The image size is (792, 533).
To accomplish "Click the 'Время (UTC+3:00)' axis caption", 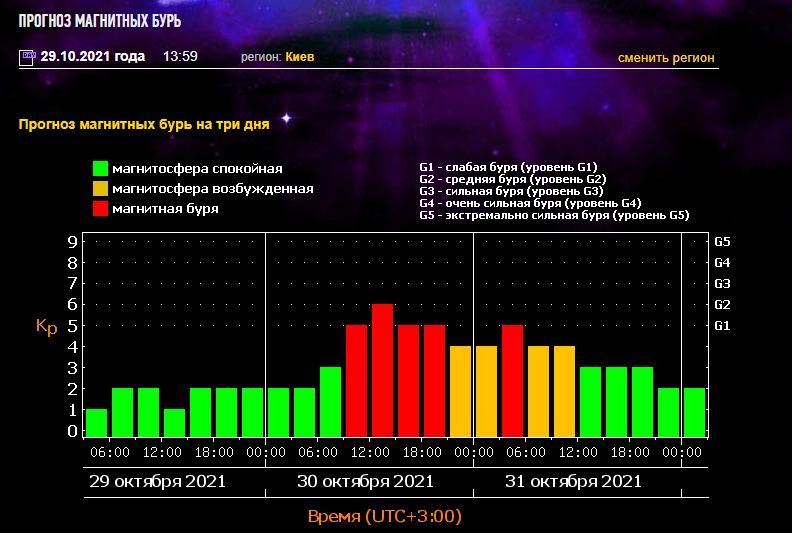I will click(384, 516).
